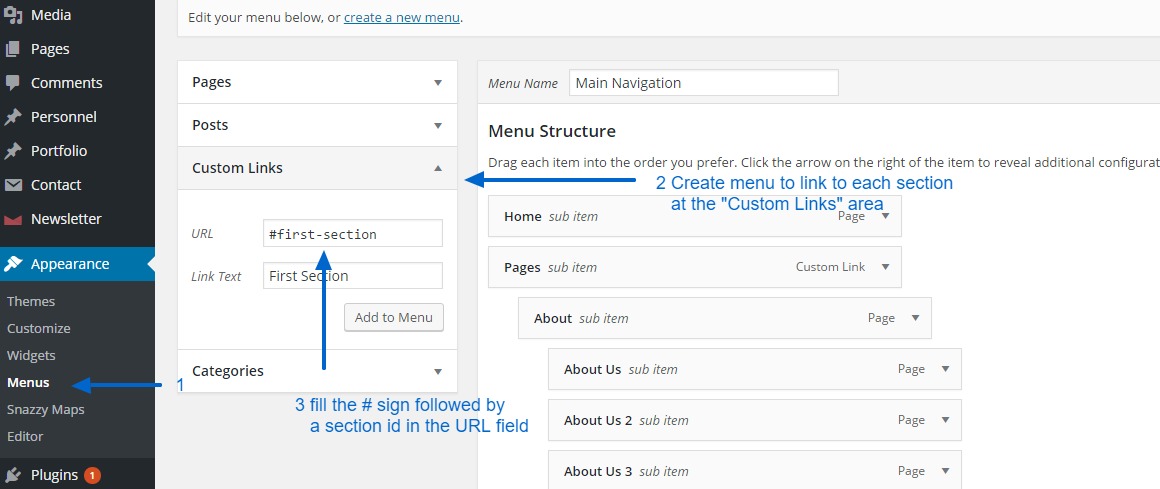Click the Plugins plug icon
This screenshot has width=1160, height=489.
[13, 475]
